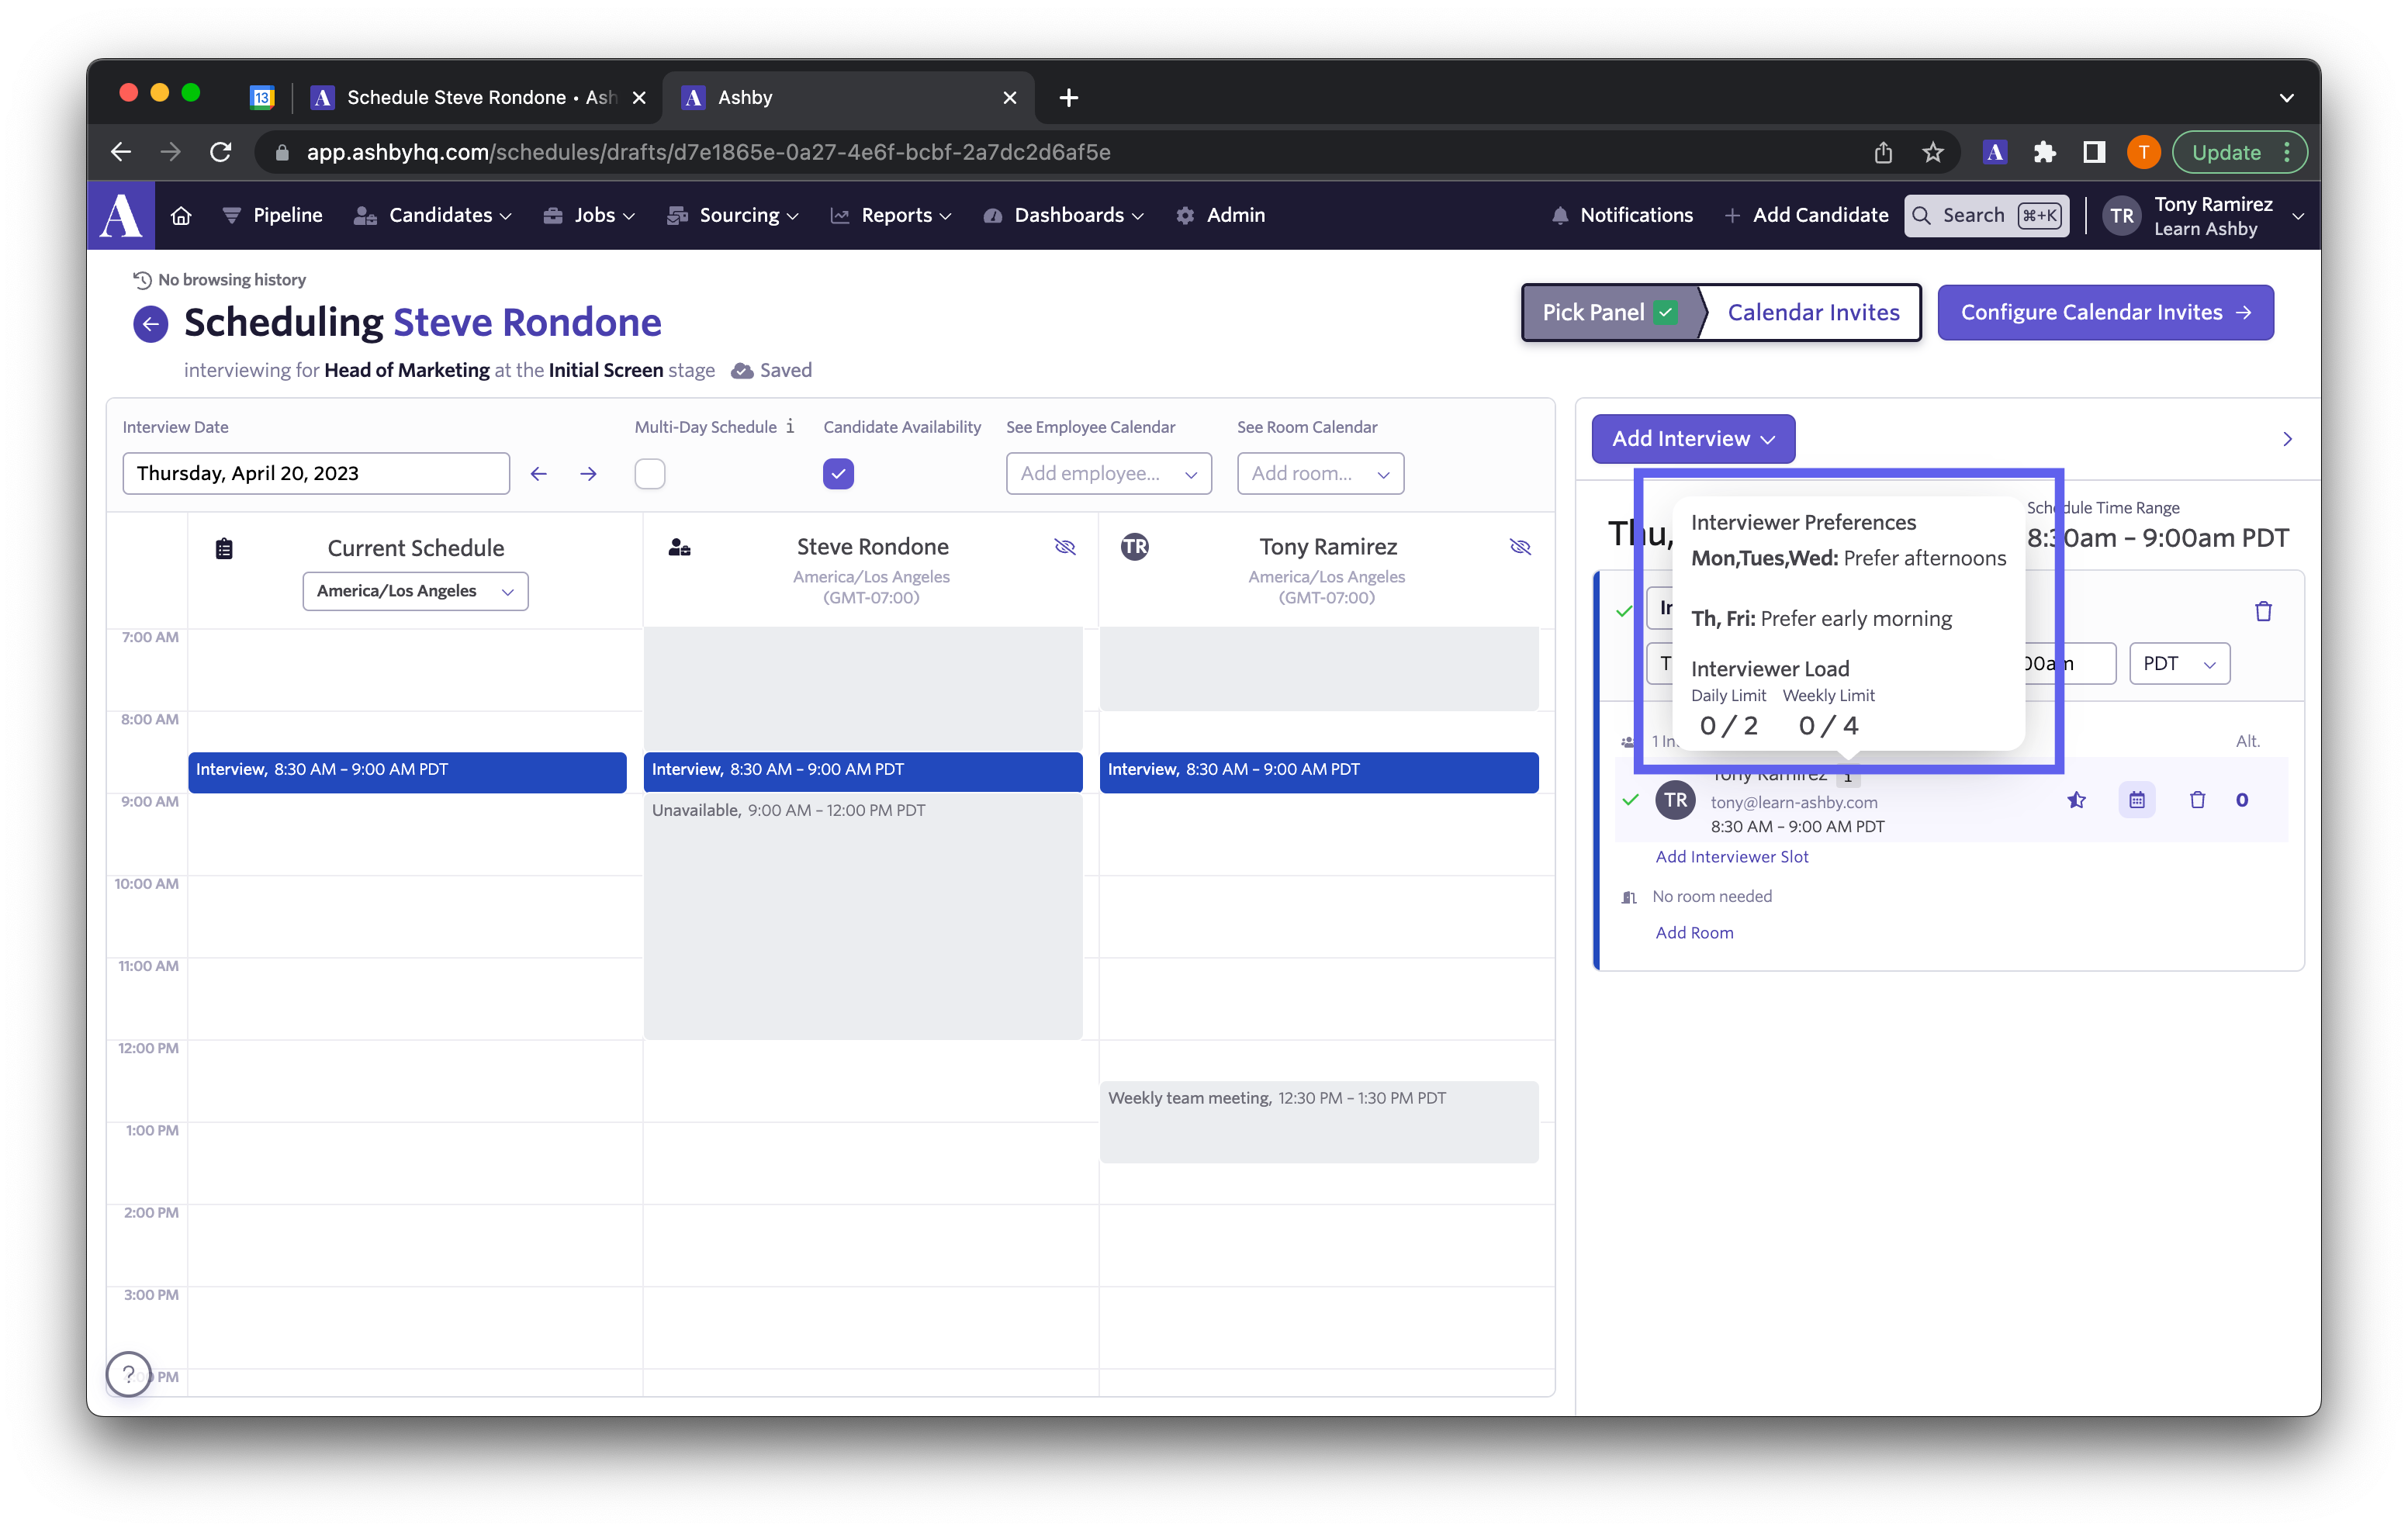2408x1531 pixels.
Task: Click the share icon in address bar
Action: [1883, 152]
